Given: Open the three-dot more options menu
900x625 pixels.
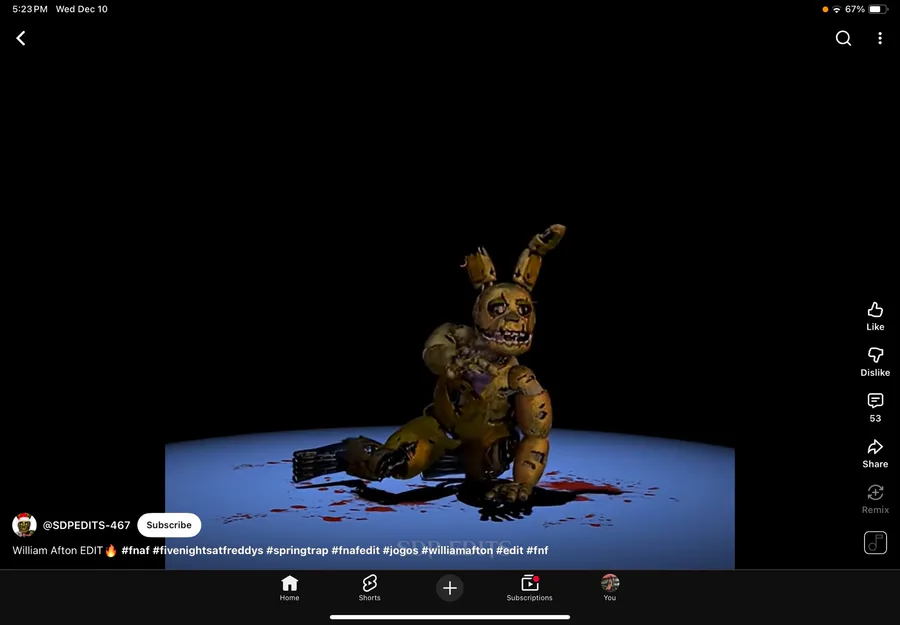Looking at the screenshot, I should tap(880, 38).
